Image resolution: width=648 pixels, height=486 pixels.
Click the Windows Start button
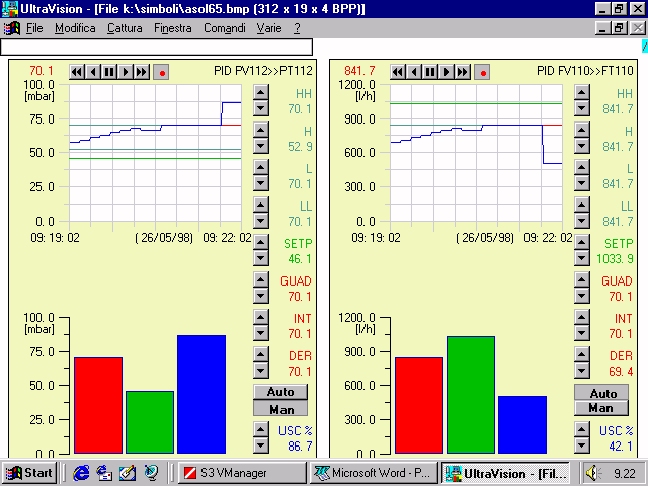29,473
